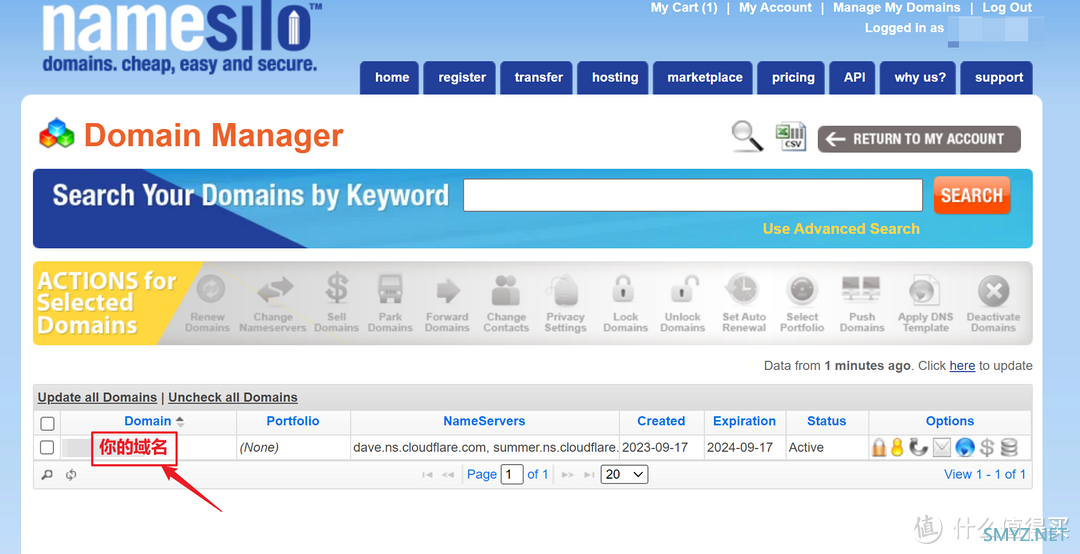The width and height of the screenshot is (1080, 554).
Task: Click RETURN TO MY ACCOUNT button
Action: 919,139
